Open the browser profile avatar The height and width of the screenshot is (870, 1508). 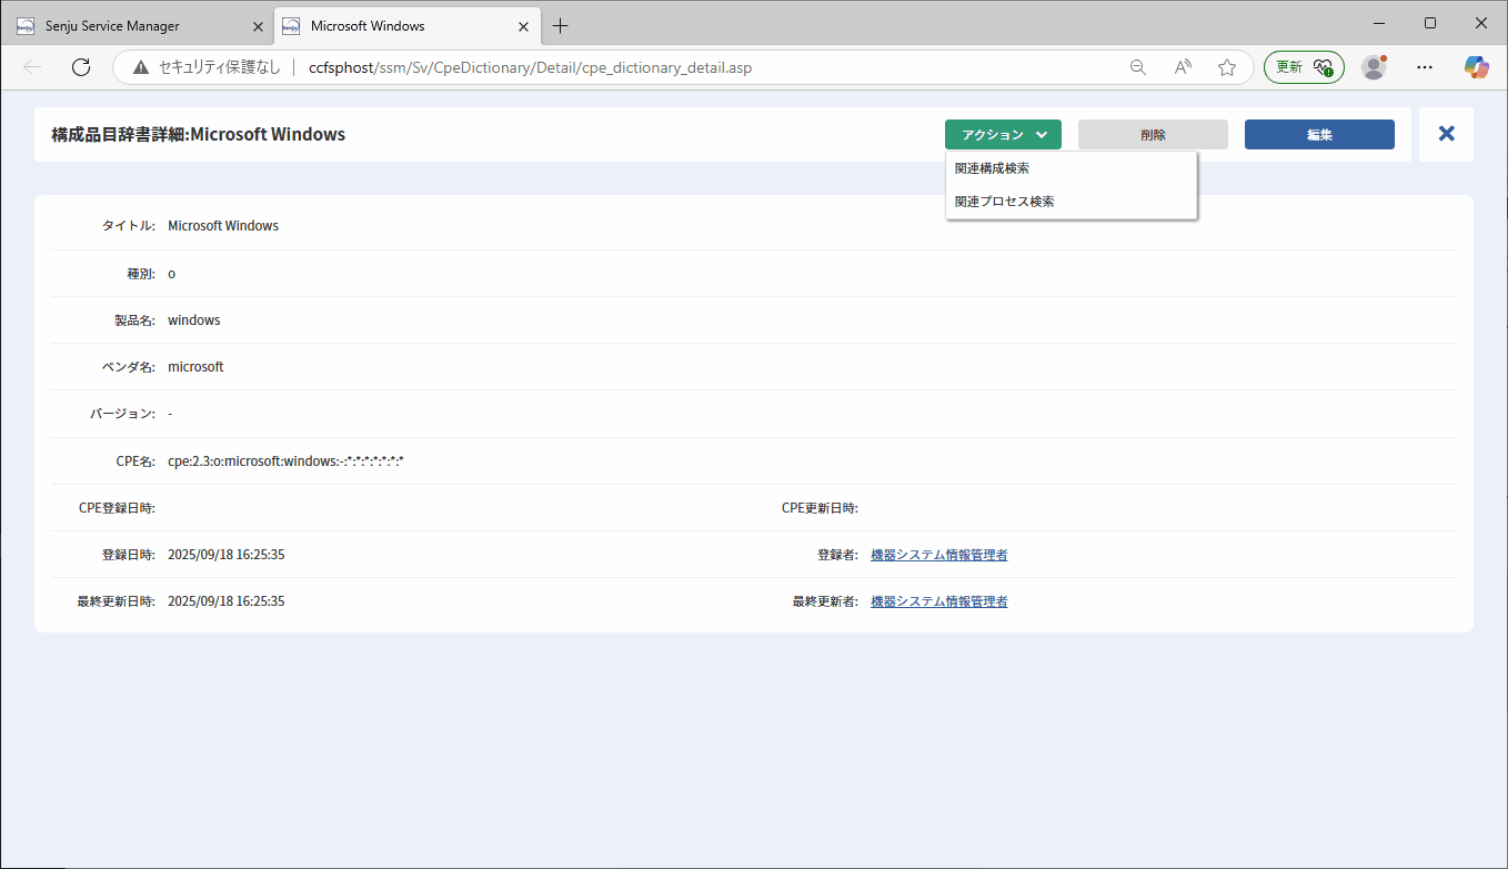[1375, 67]
